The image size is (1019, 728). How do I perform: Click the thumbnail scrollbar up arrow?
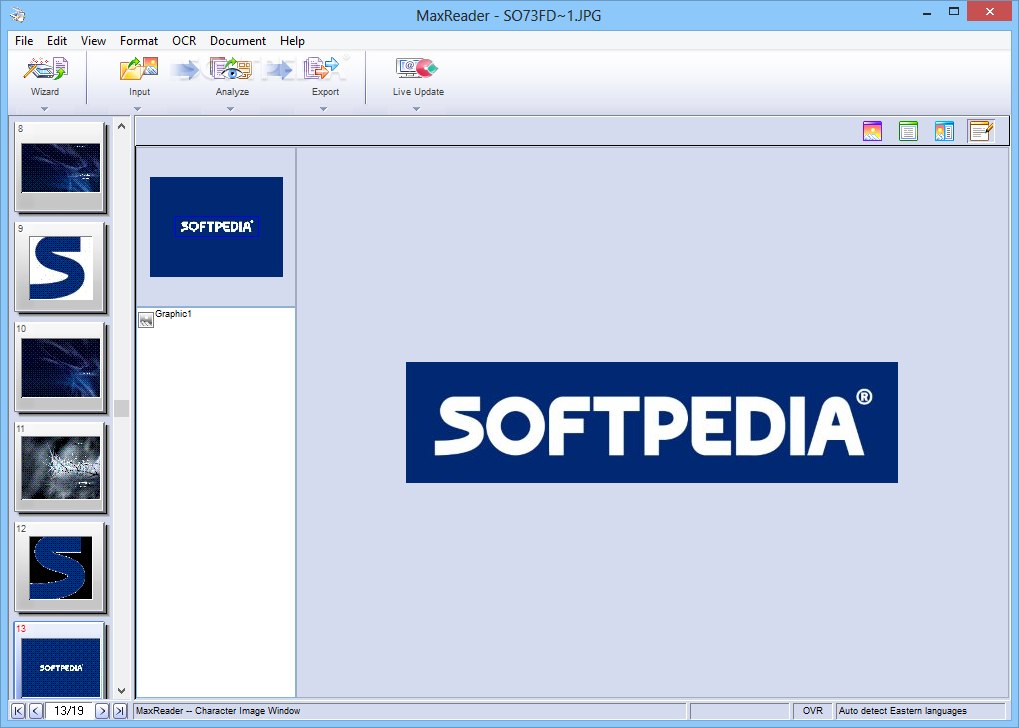pos(122,126)
